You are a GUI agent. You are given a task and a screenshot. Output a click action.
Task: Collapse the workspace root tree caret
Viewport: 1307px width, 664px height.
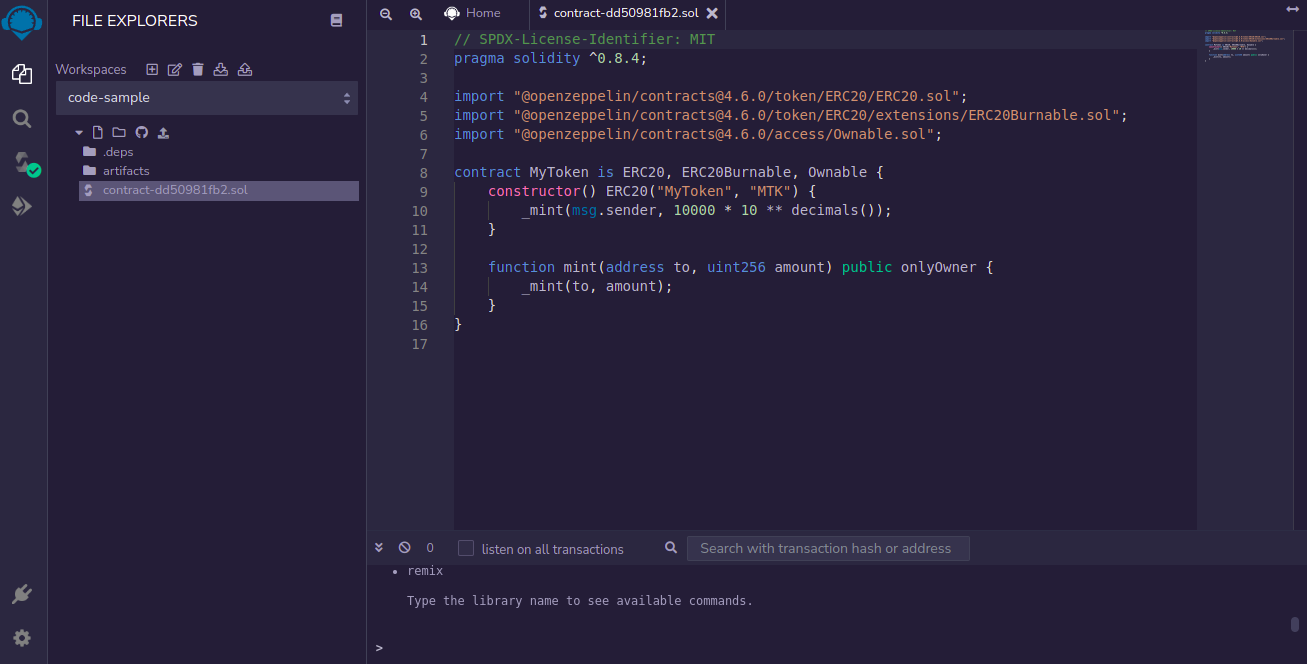(x=79, y=132)
